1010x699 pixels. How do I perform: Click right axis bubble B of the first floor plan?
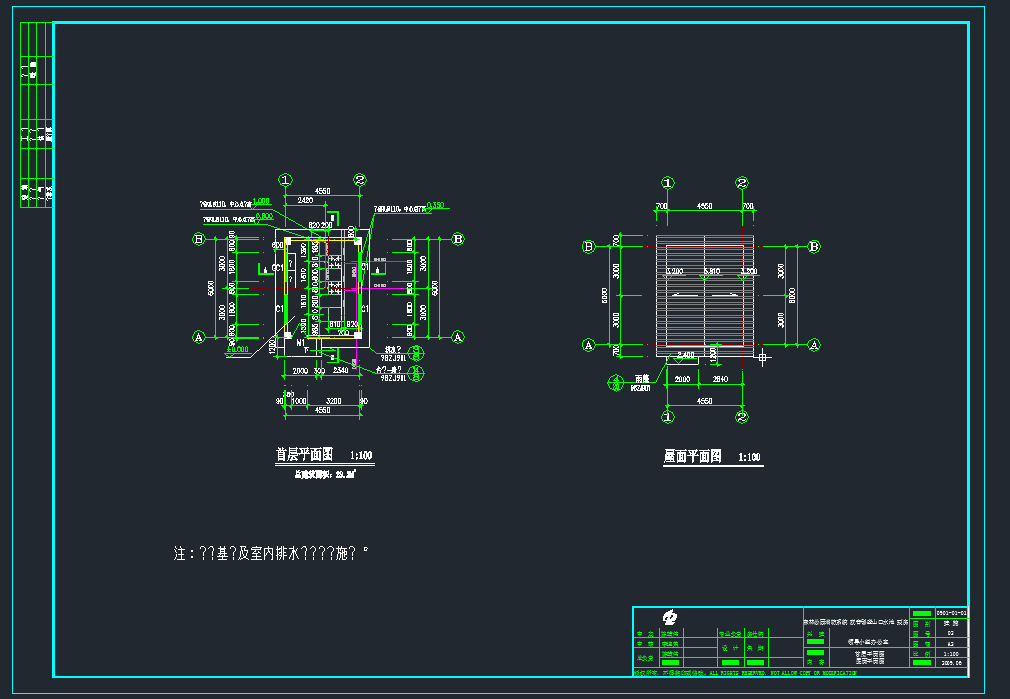point(458,239)
